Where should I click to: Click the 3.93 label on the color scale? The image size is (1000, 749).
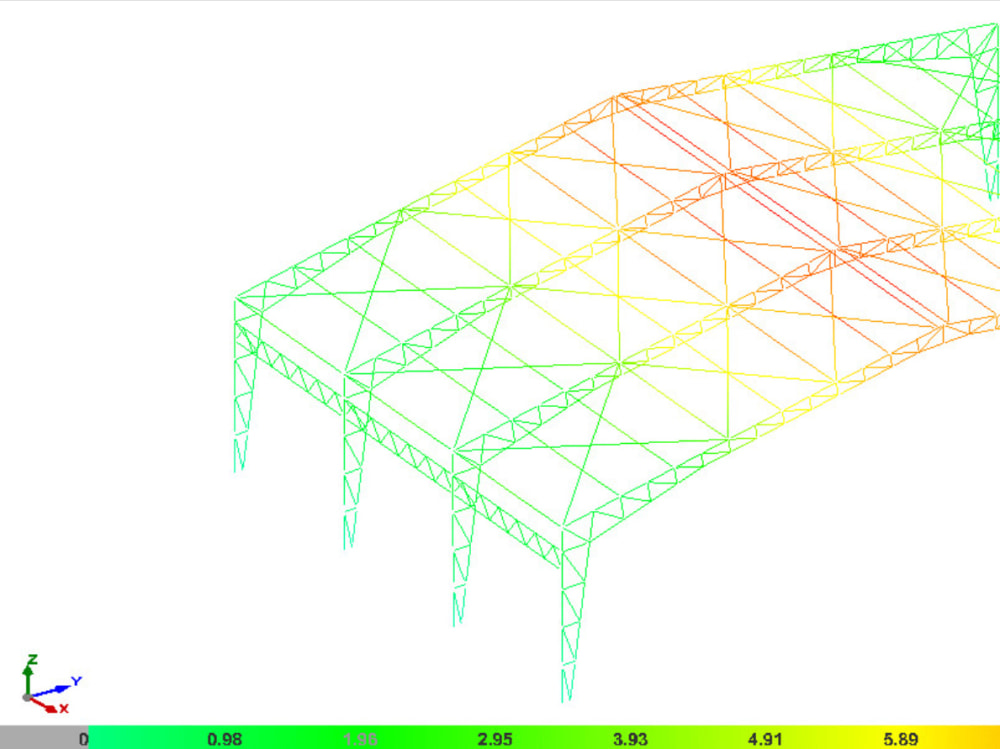[629, 739]
